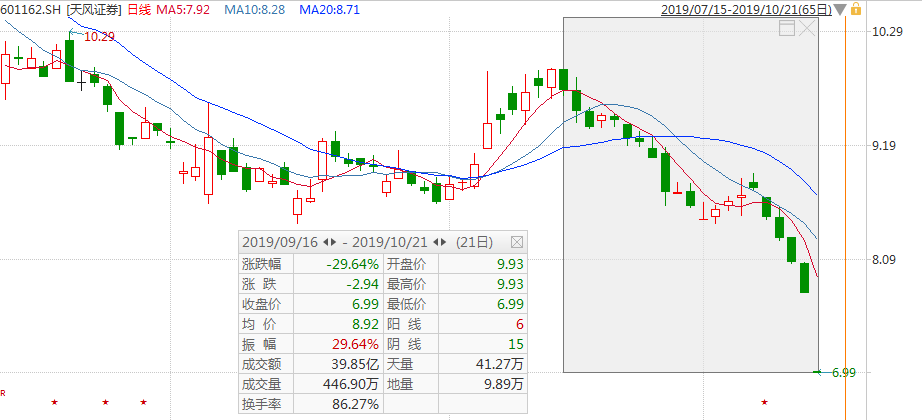
Task: Click the 成交额 row label
Action: (261, 364)
